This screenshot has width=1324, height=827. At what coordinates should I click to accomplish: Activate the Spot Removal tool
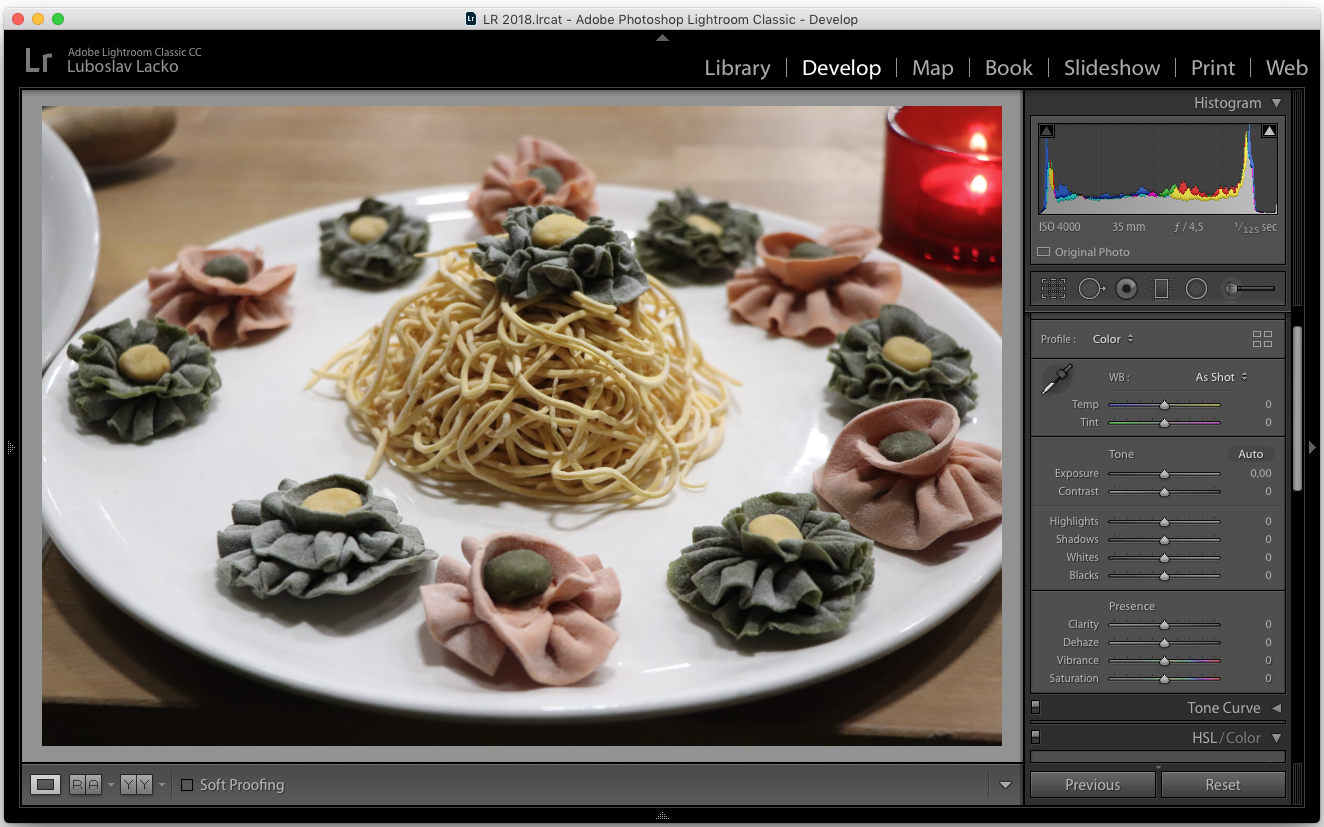1090,289
